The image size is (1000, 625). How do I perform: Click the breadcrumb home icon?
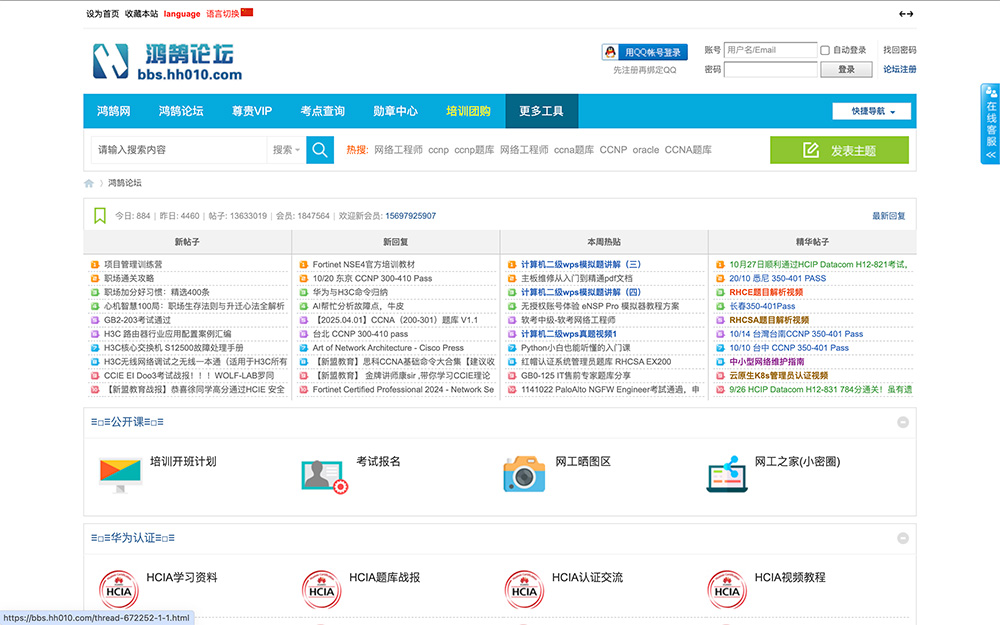(x=89, y=183)
